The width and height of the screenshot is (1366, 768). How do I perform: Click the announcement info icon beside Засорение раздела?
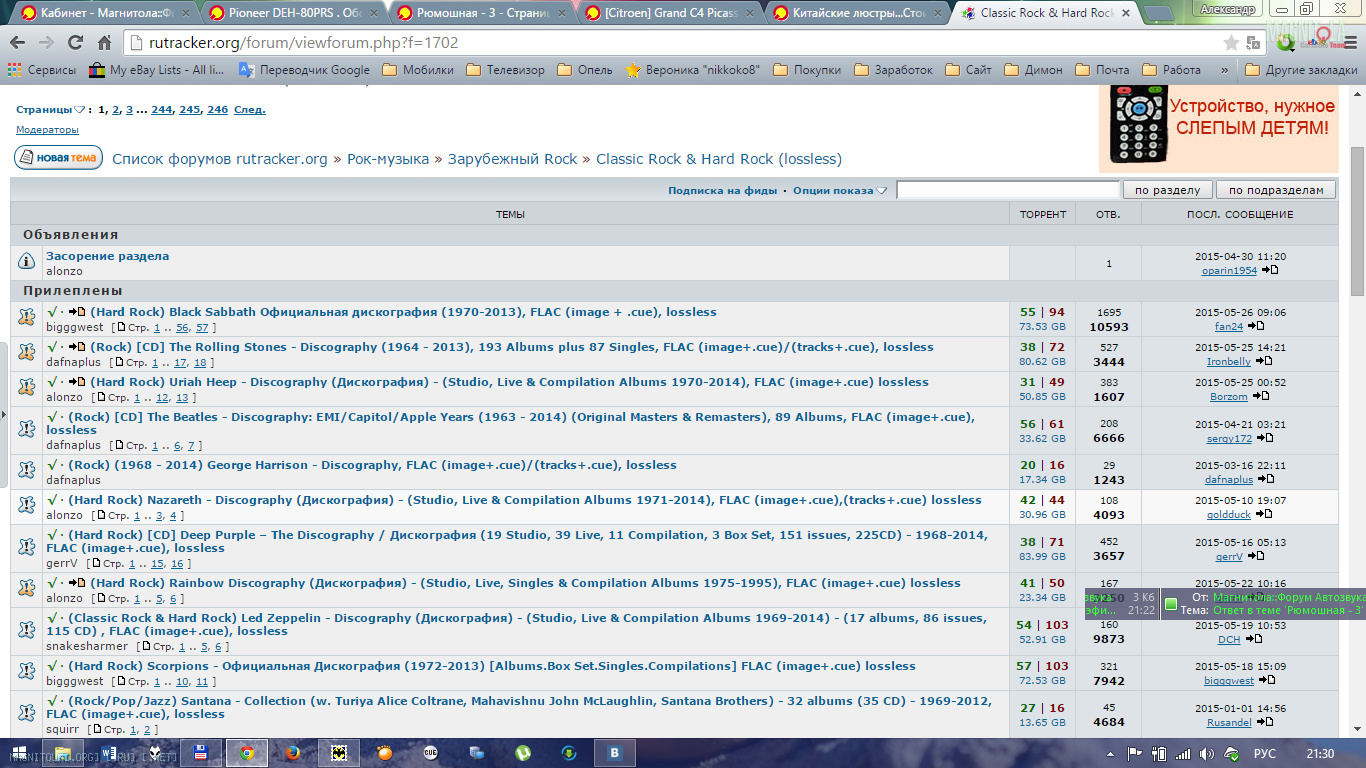click(x=27, y=263)
